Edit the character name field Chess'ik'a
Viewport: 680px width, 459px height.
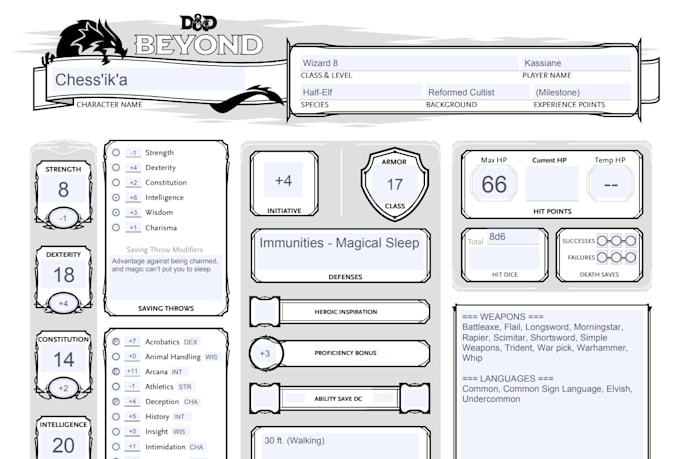coord(148,80)
